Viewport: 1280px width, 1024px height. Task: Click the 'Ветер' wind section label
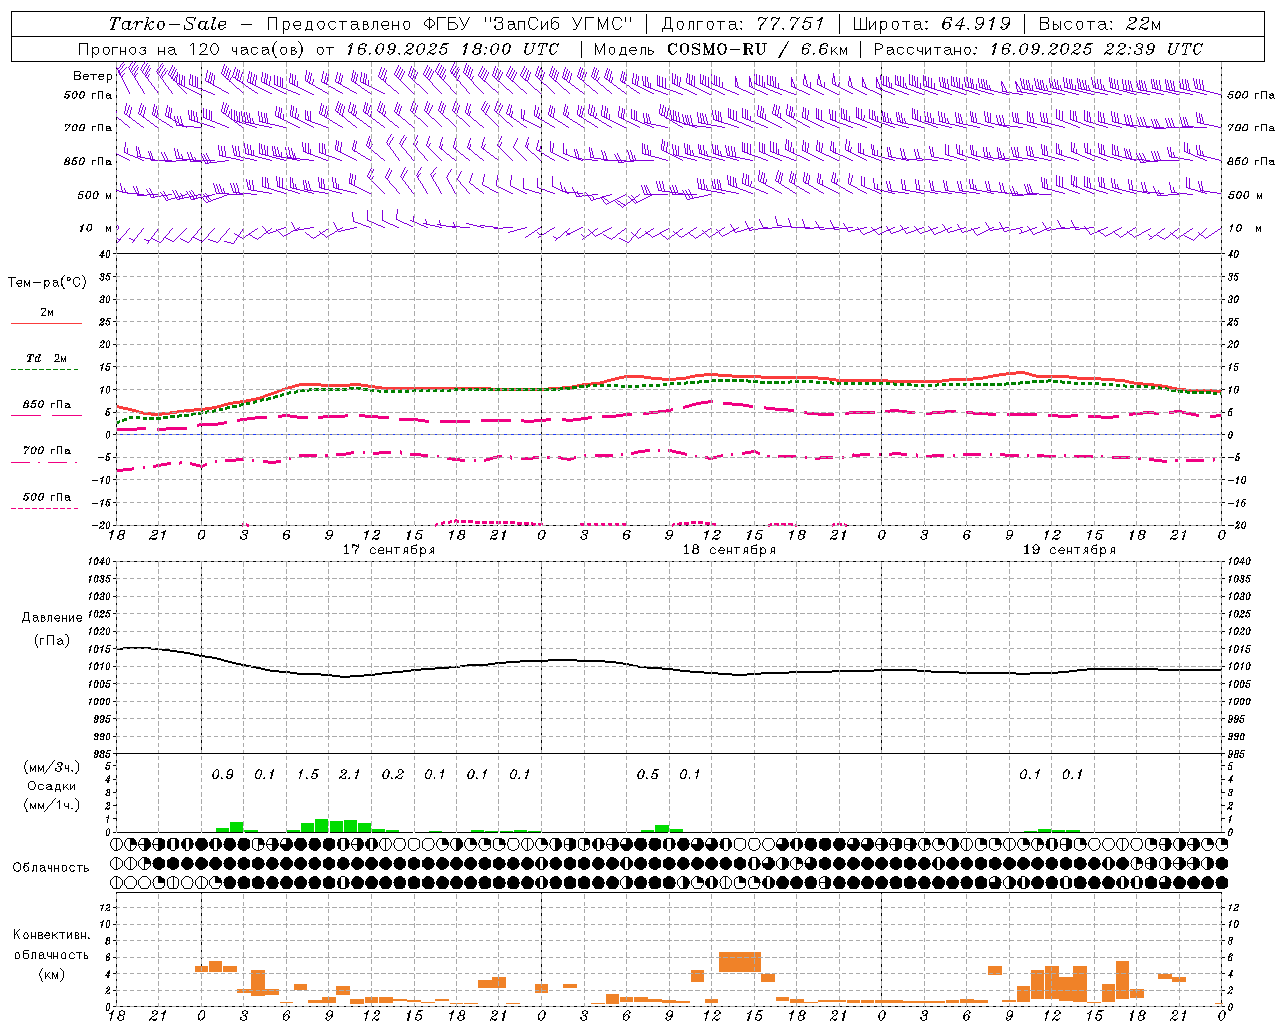tap(92, 76)
